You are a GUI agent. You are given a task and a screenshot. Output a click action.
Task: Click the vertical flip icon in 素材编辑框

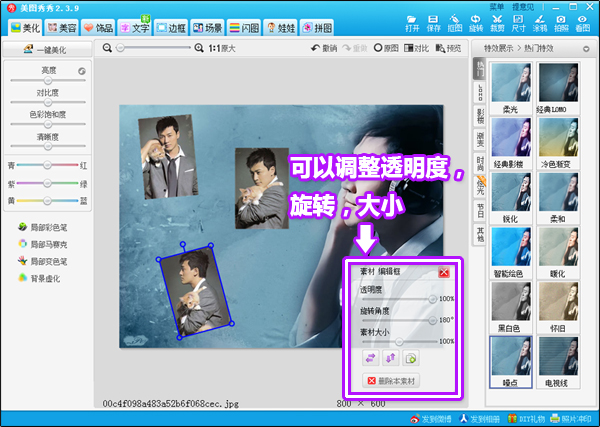click(x=391, y=358)
